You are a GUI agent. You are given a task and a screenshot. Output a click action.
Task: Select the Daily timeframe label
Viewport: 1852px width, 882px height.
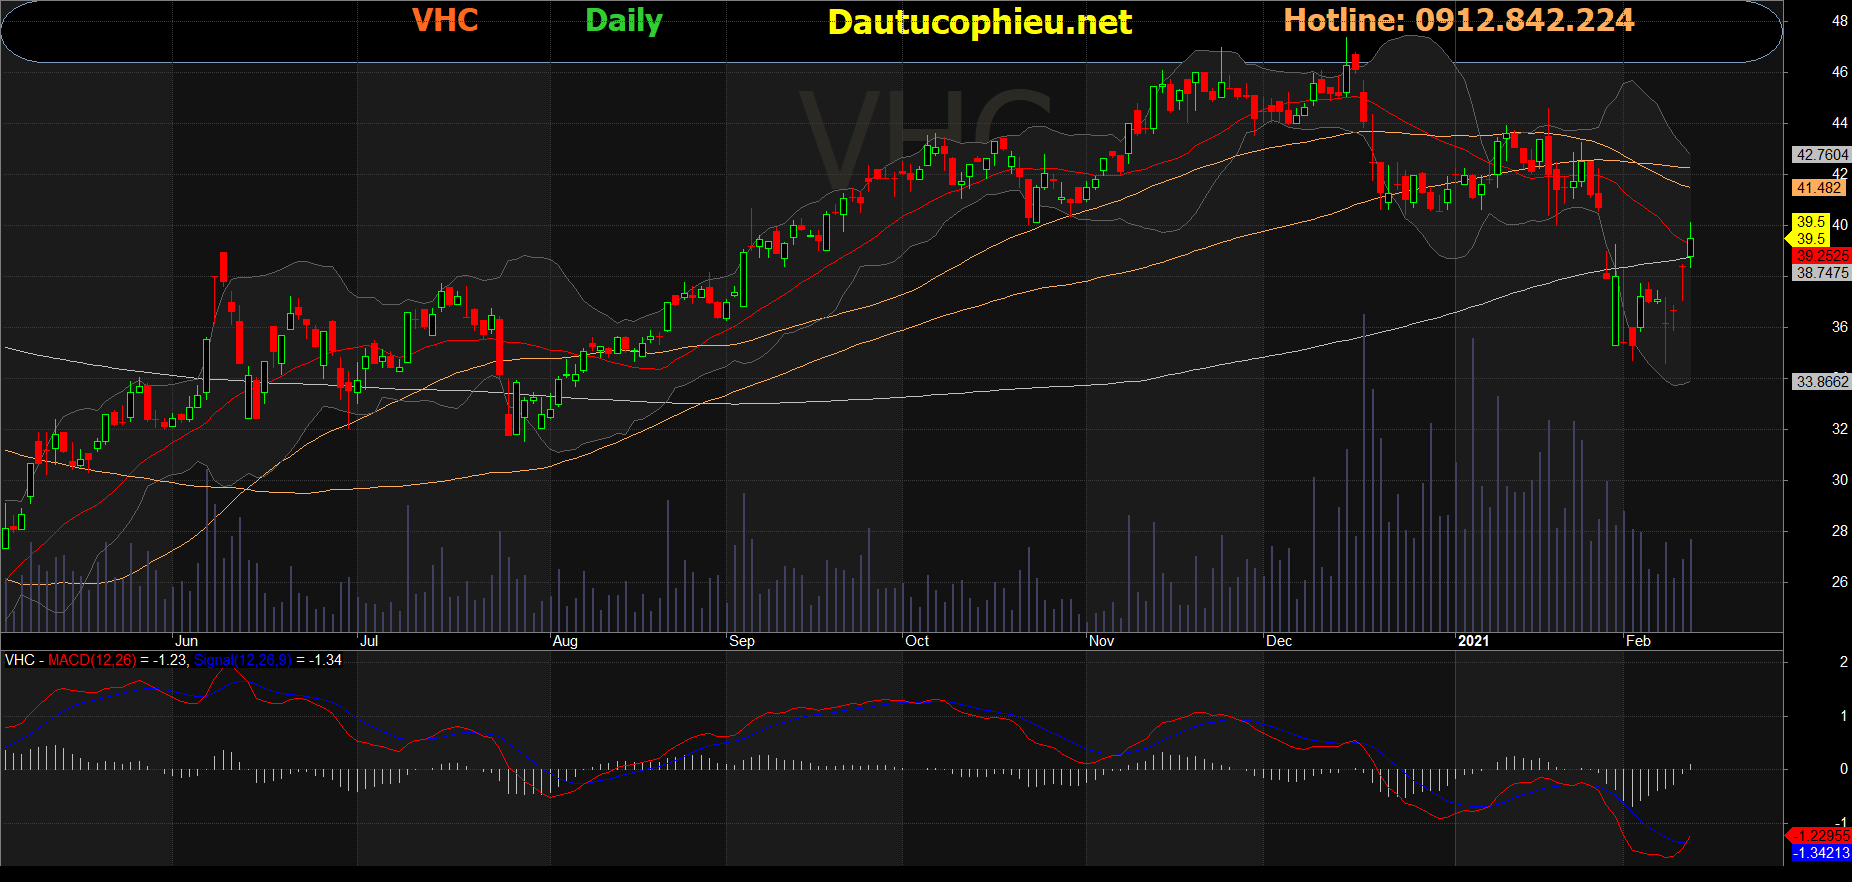(623, 21)
